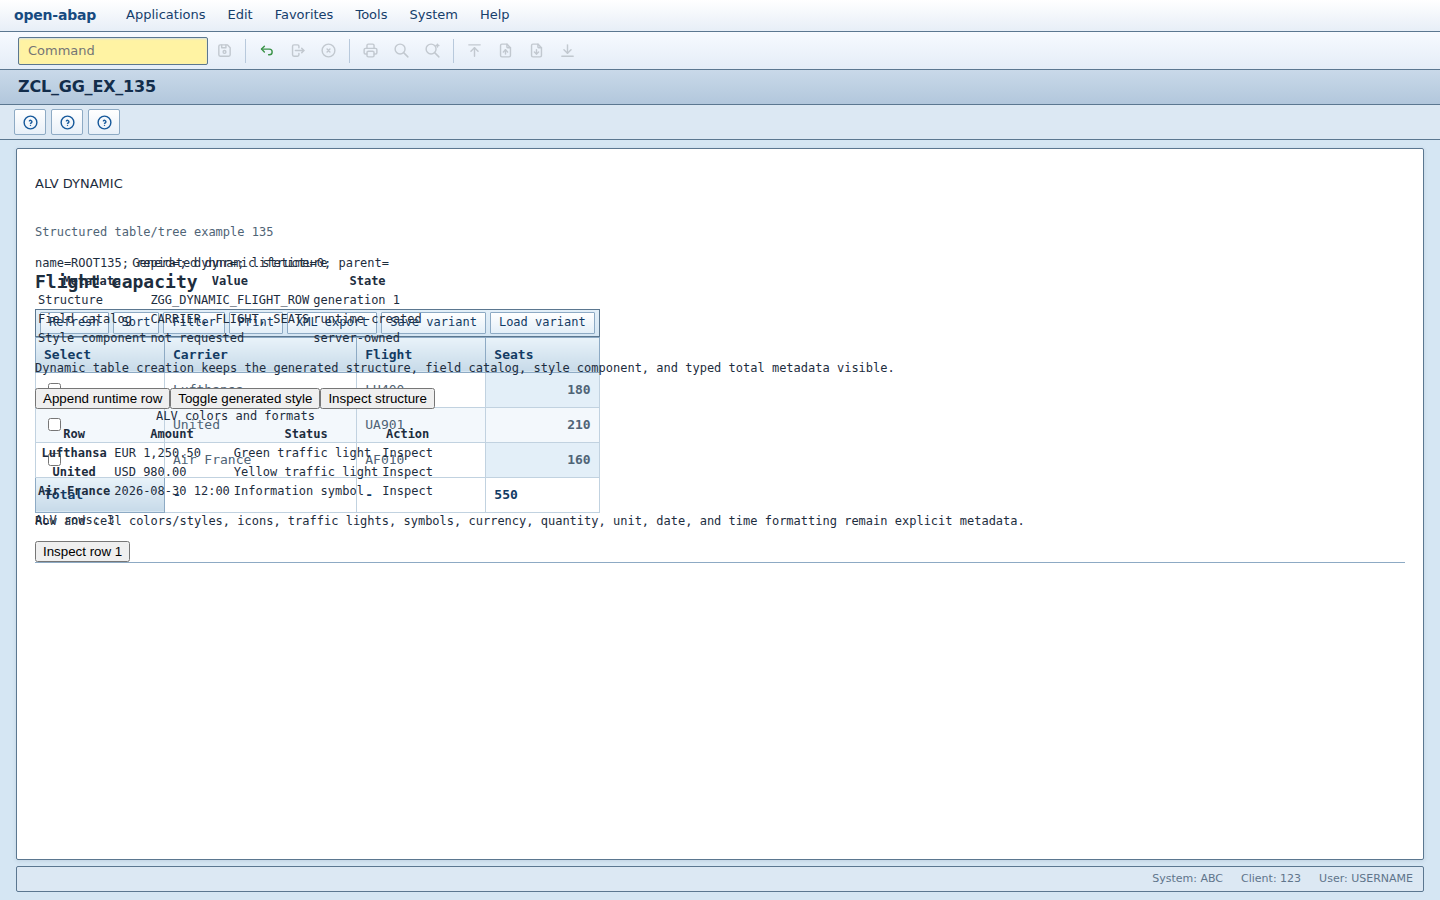Open the Applications menu
Image resolution: width=1440 pixels, height=900 pixels.
[166, 15]
